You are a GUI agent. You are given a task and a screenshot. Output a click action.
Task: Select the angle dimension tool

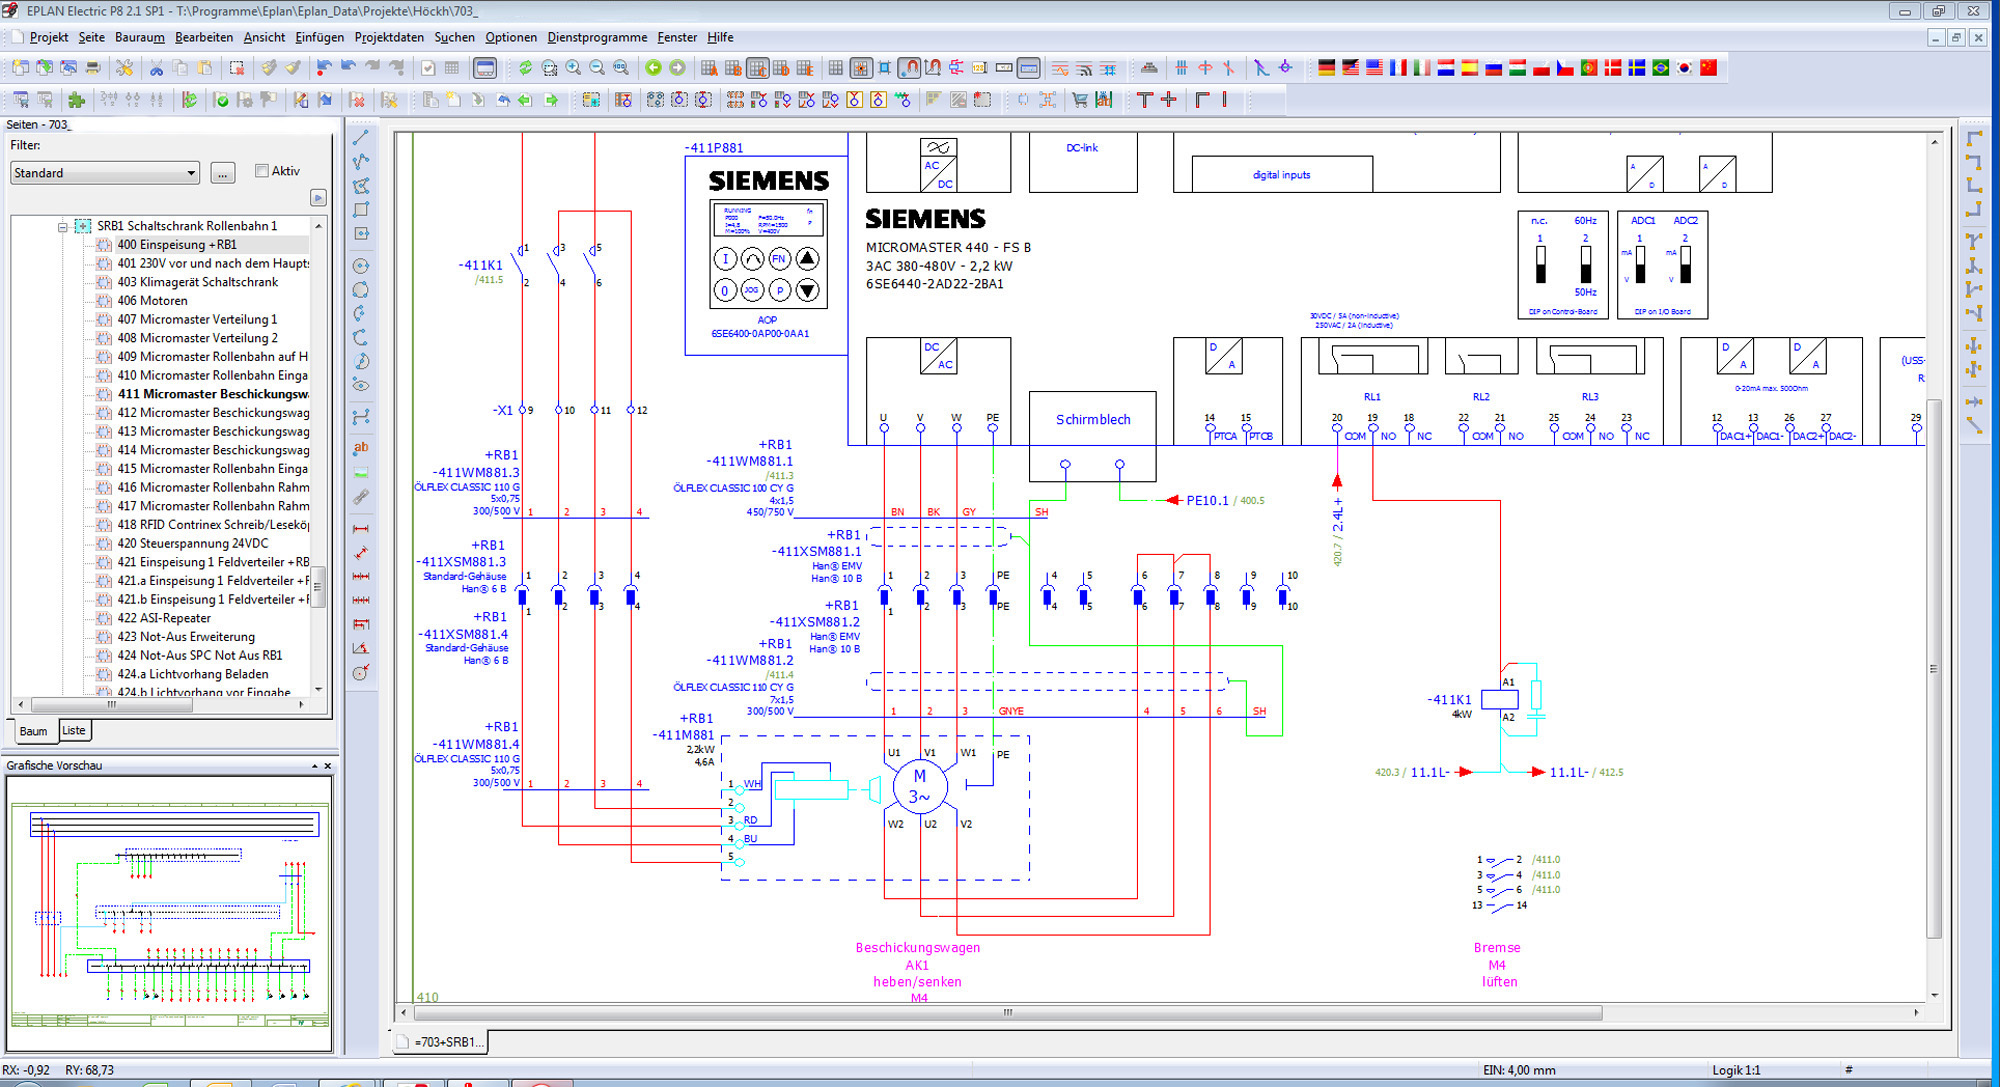[x=361, y=648]
